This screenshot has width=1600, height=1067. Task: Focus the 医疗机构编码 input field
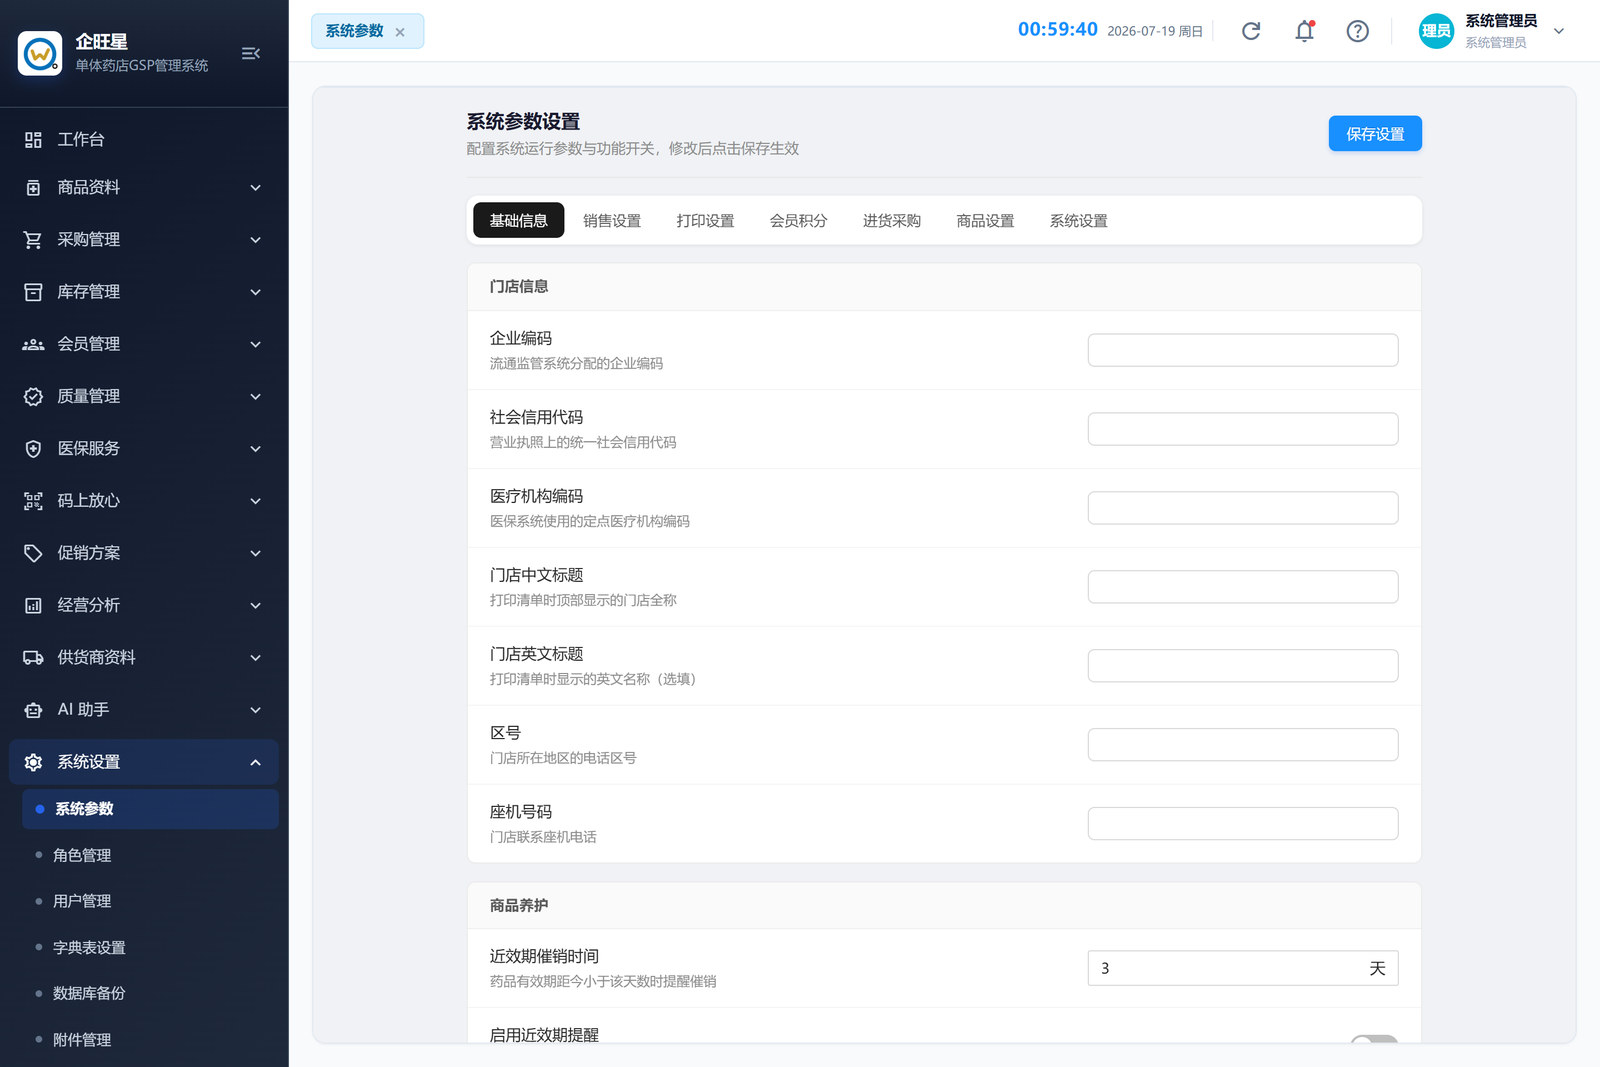point(1243,508)
